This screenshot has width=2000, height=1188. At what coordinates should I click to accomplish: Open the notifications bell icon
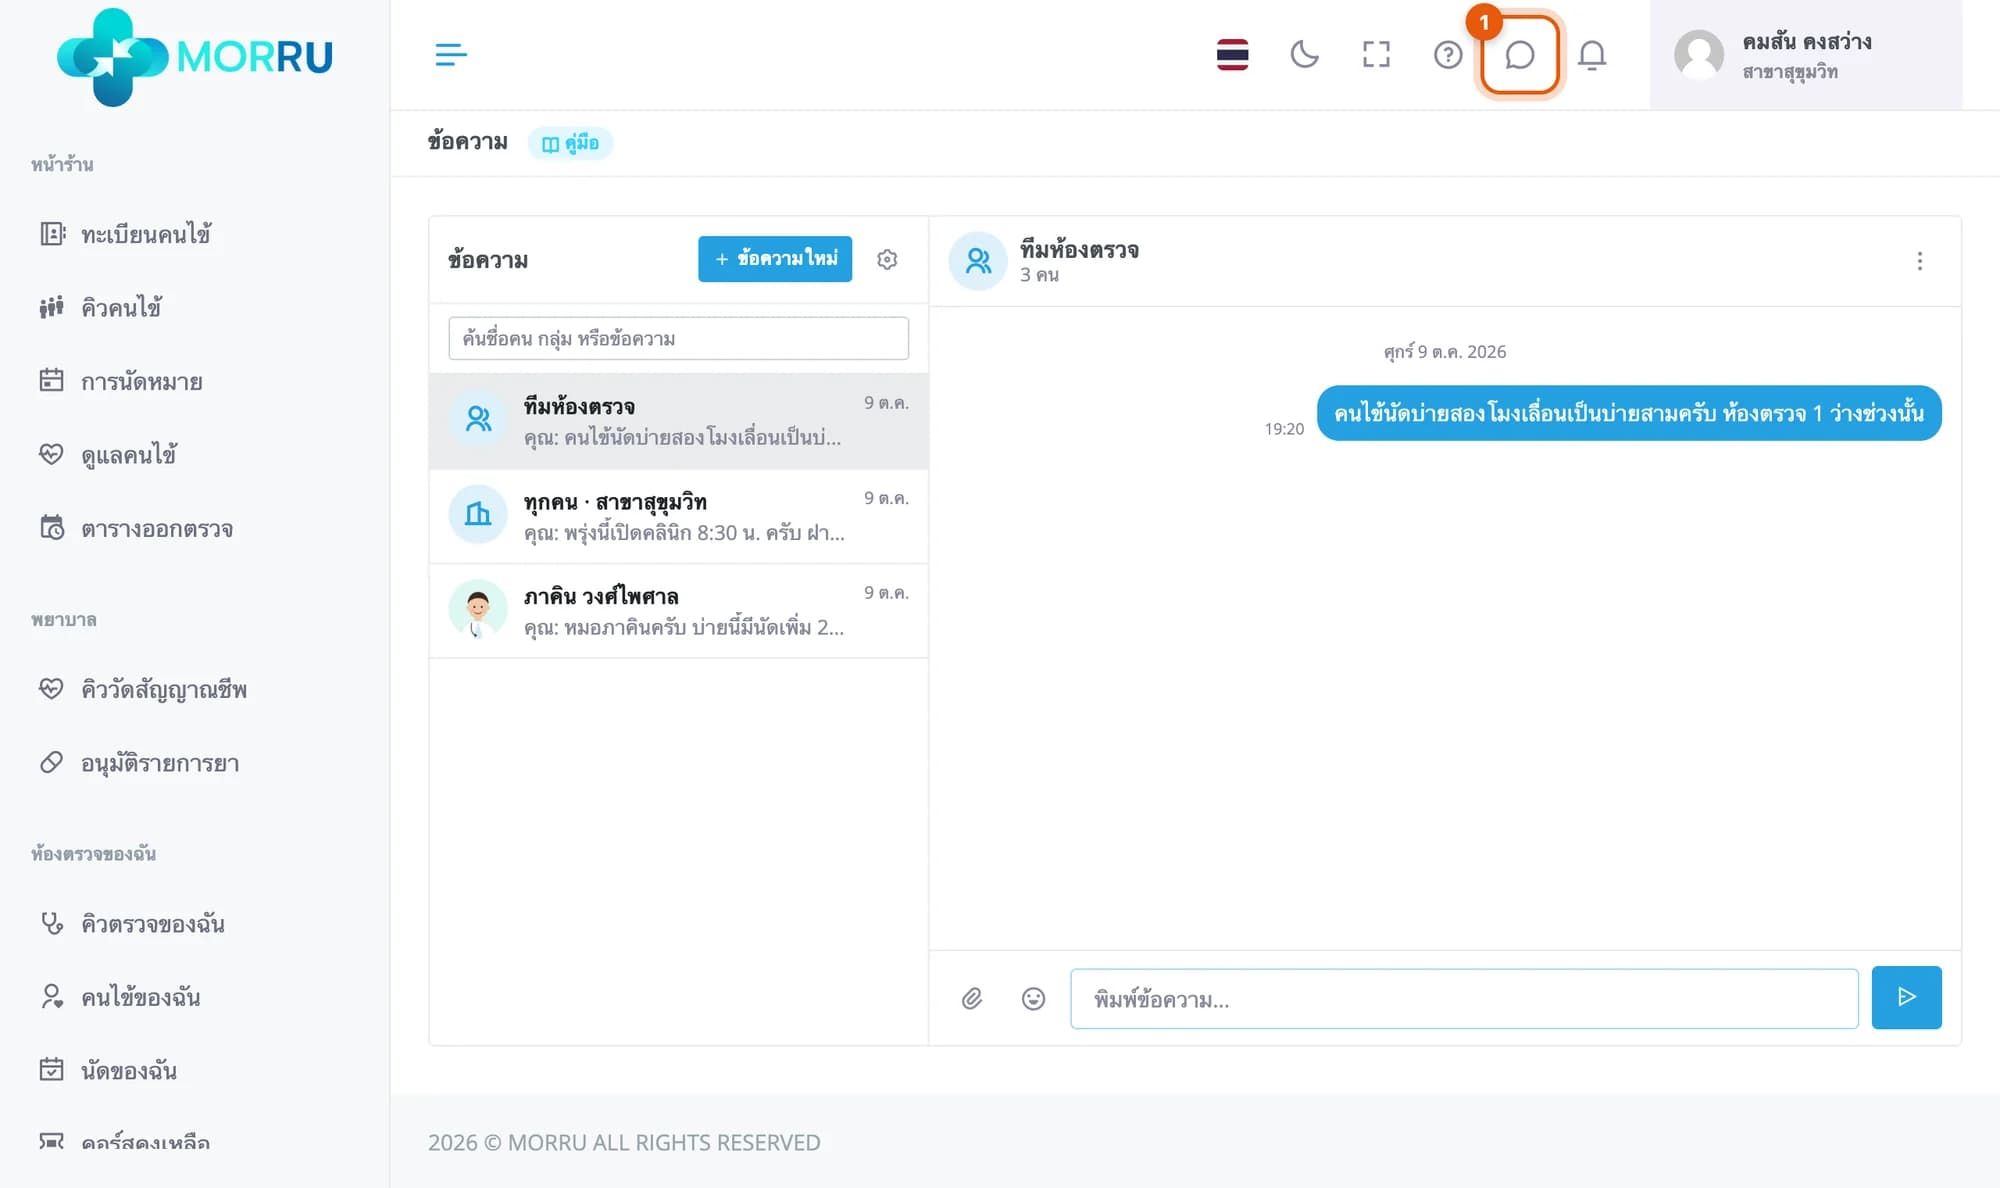pyautogui.click(x=1592, y=54)
